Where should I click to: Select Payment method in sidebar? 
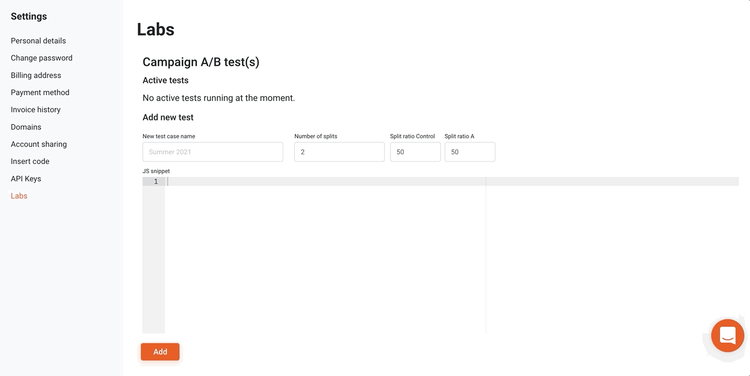40,92
